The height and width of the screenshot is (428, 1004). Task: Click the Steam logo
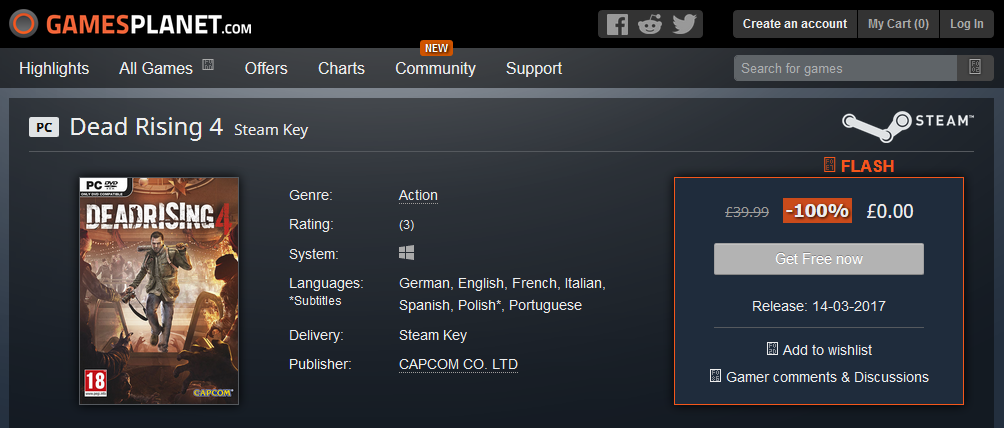click(x=907, y=126)
